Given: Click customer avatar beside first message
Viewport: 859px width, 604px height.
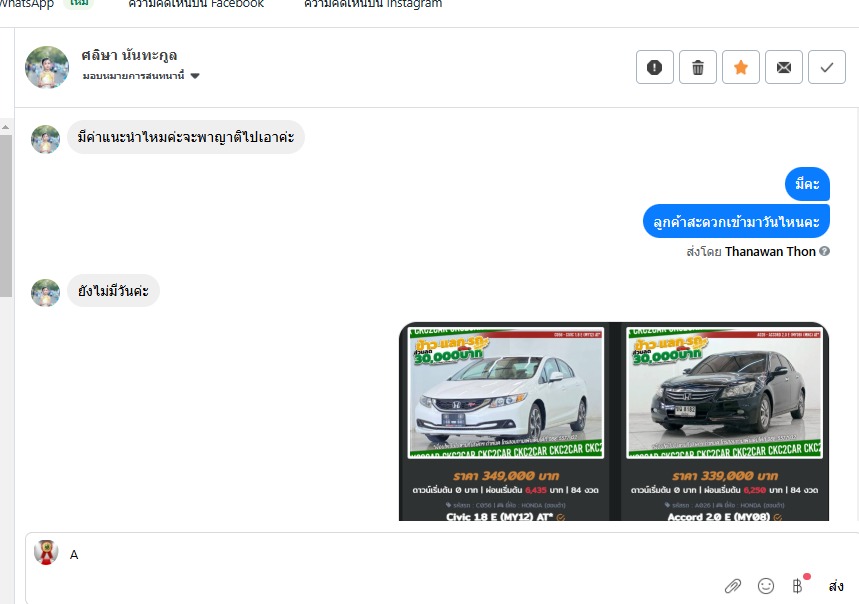Looking at the screenshot, I should pyautogui.click(x=45, y=139).
